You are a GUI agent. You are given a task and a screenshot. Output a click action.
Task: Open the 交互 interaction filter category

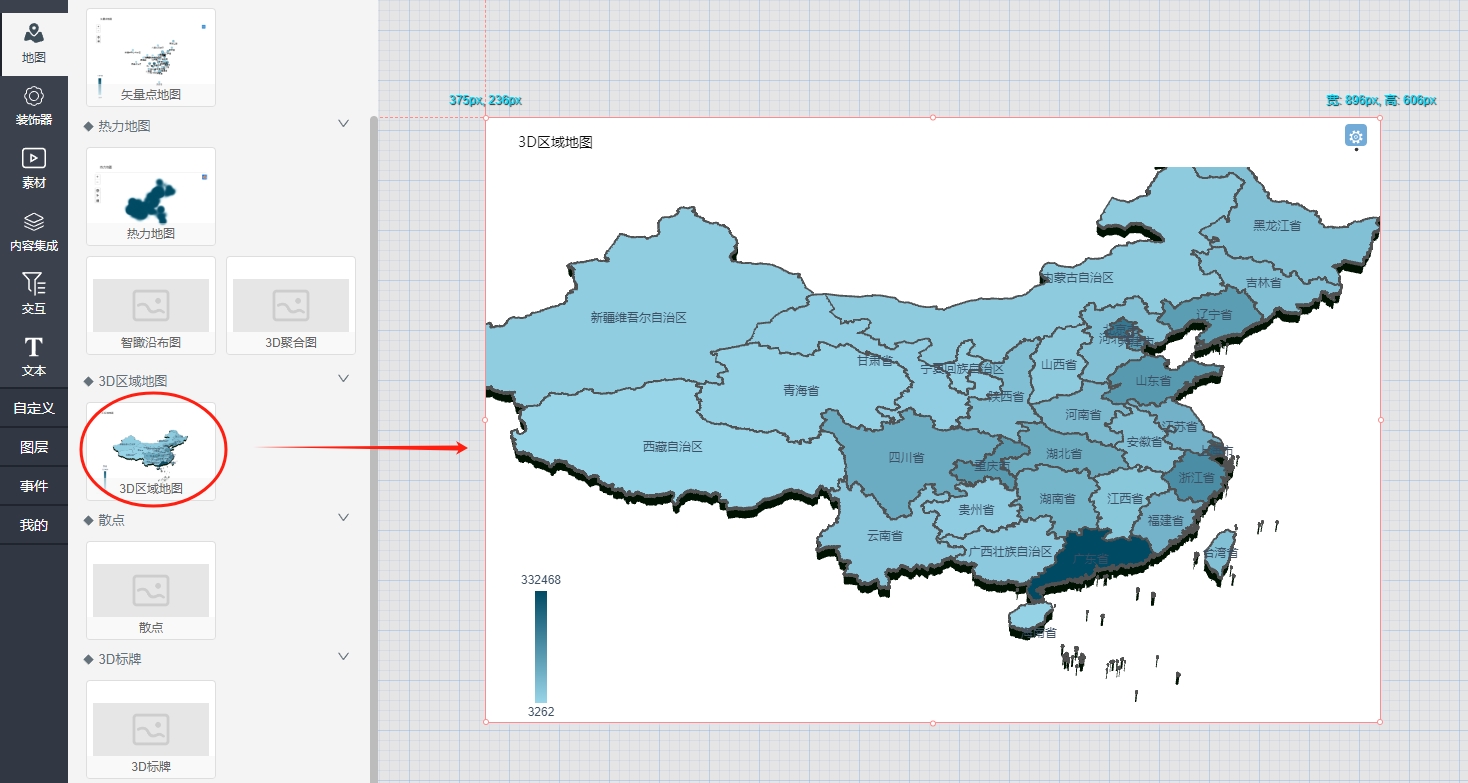(34, 295)
